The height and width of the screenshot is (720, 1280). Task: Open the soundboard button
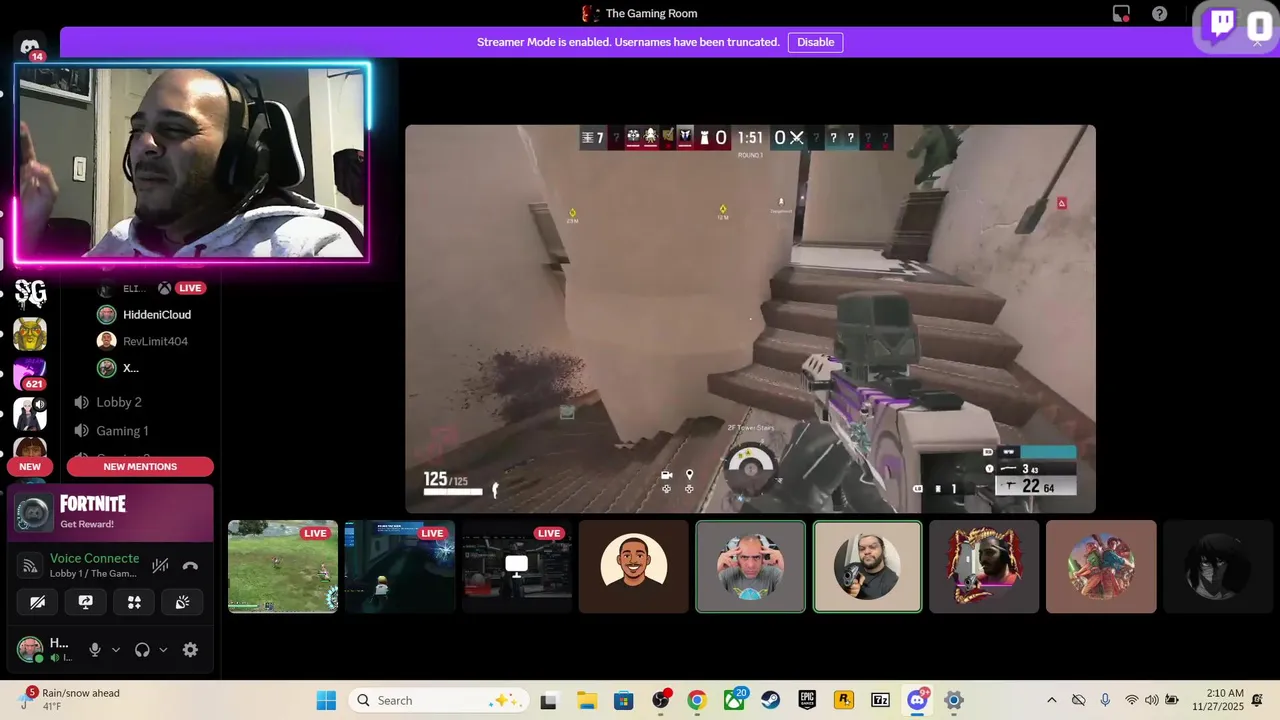coord(182,602)
